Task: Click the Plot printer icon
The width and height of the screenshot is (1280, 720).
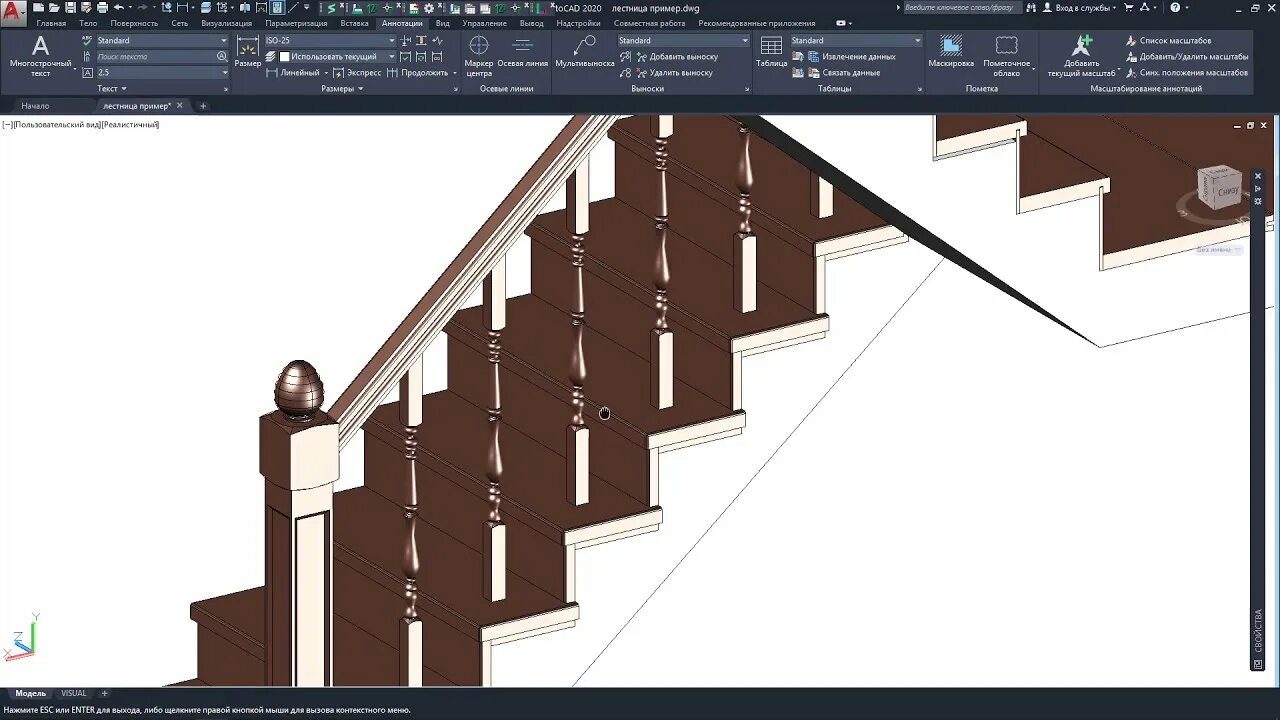Action: click(x=102, y=7)
